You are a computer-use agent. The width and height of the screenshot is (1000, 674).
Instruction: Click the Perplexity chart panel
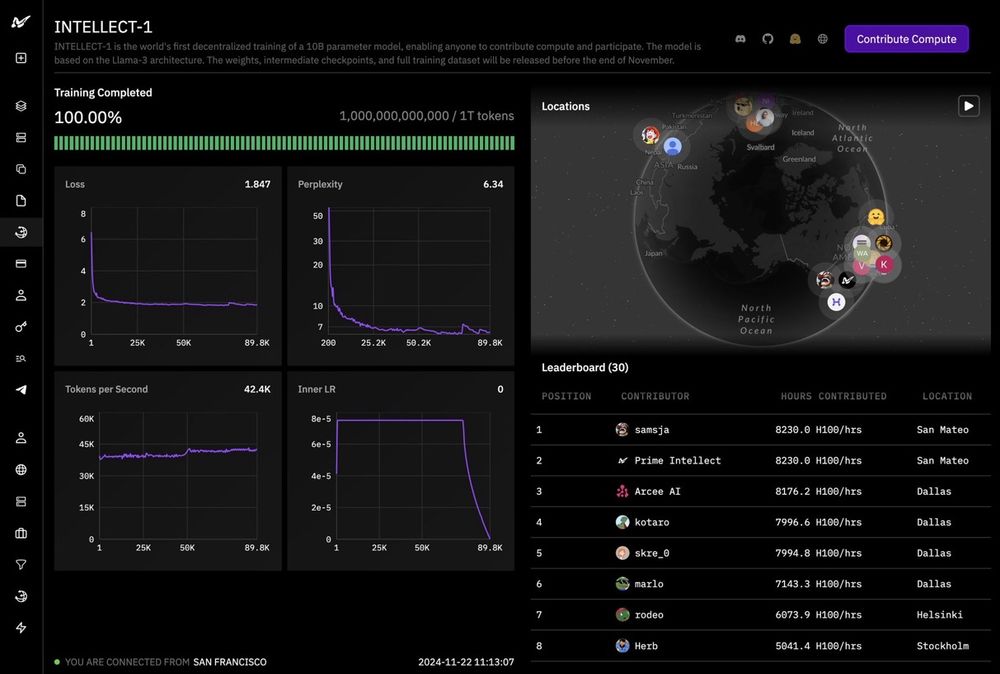click(x=401, y=266)
